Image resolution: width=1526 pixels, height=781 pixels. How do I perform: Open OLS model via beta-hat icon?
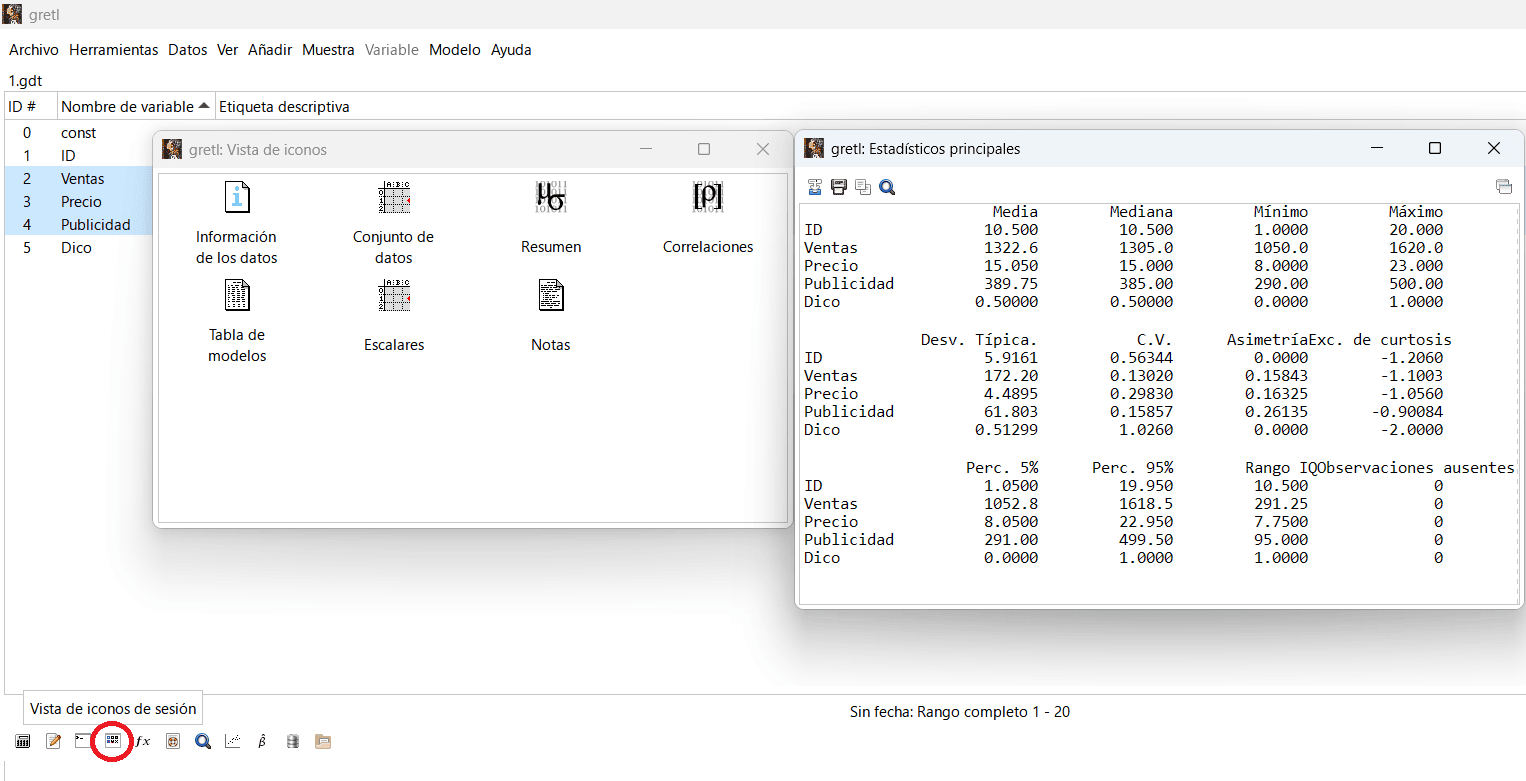262,741
